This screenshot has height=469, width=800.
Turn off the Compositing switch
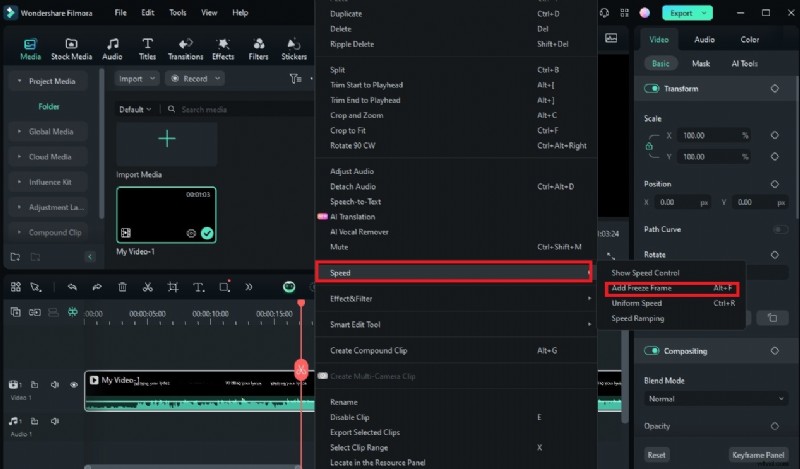(x=652, y=351)
